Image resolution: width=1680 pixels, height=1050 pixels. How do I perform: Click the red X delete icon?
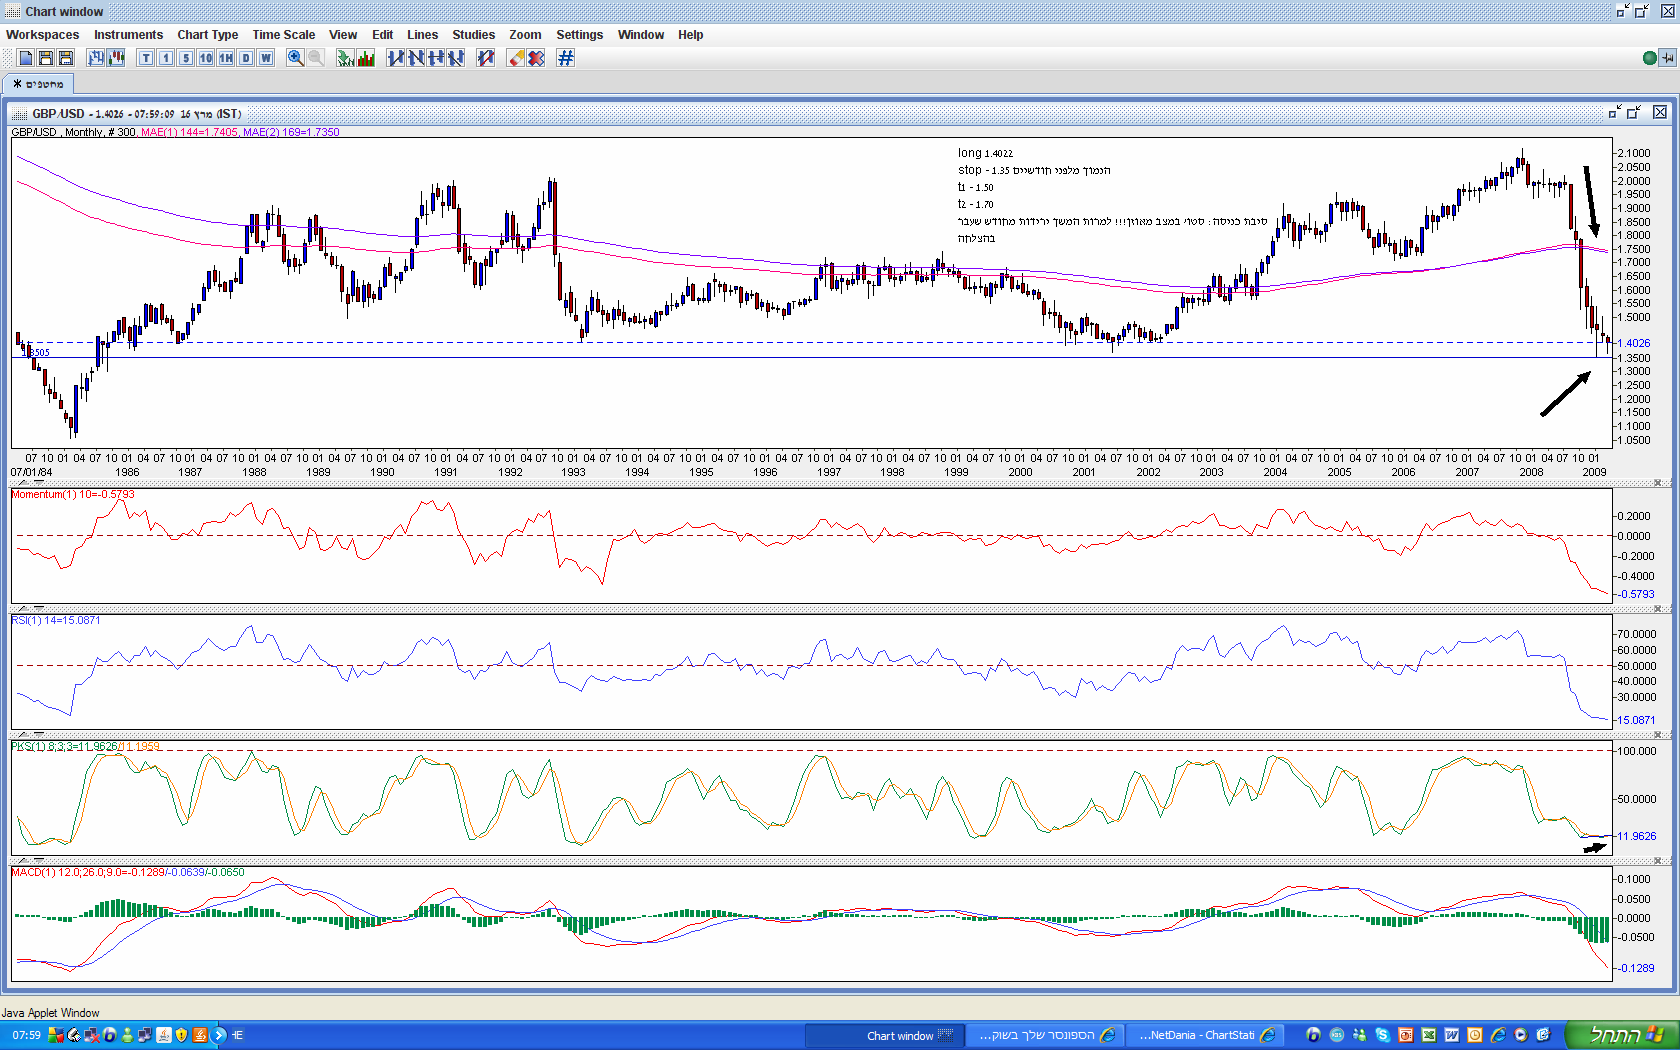[536, 58]
